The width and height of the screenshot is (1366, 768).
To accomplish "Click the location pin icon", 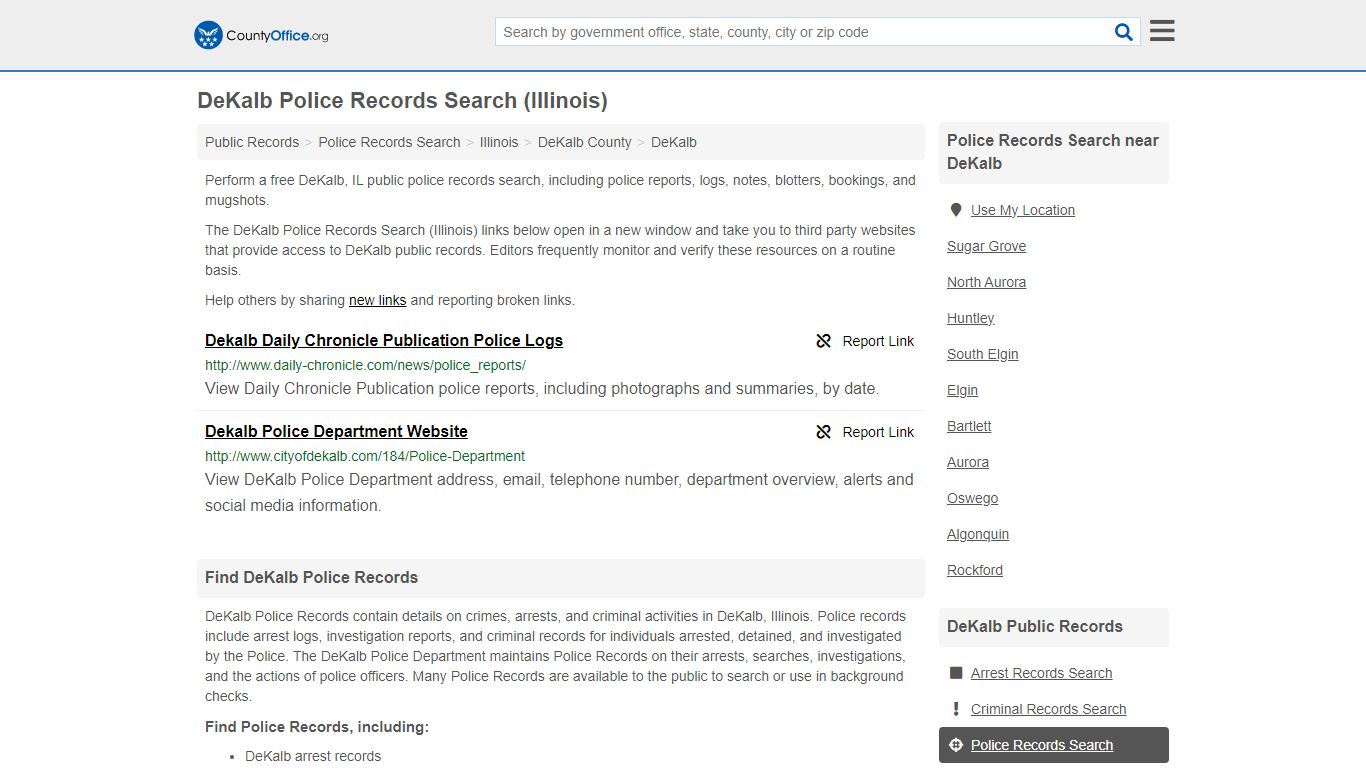I will [x=955, y=210].
